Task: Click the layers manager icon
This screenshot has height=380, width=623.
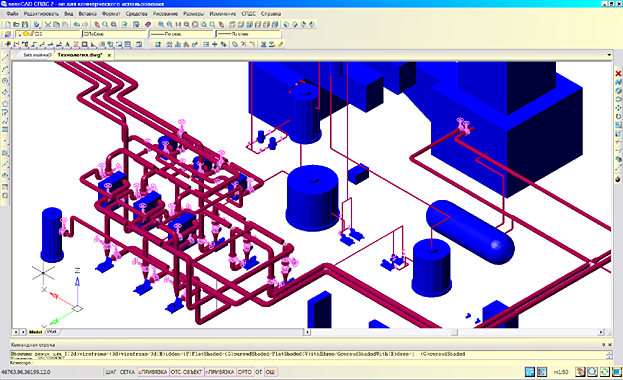Action: pyautogui.click(x=8, y=35)
